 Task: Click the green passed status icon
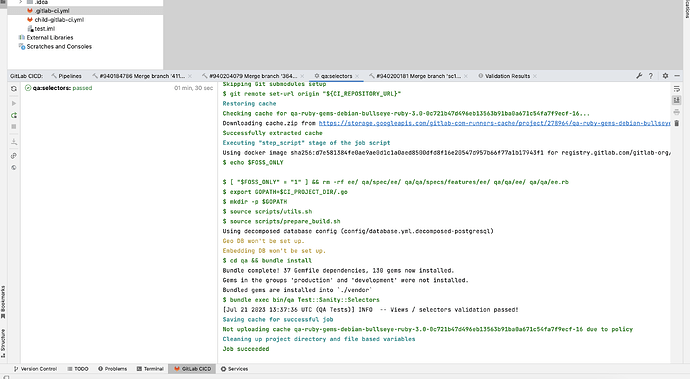click(x=28, y=88)
